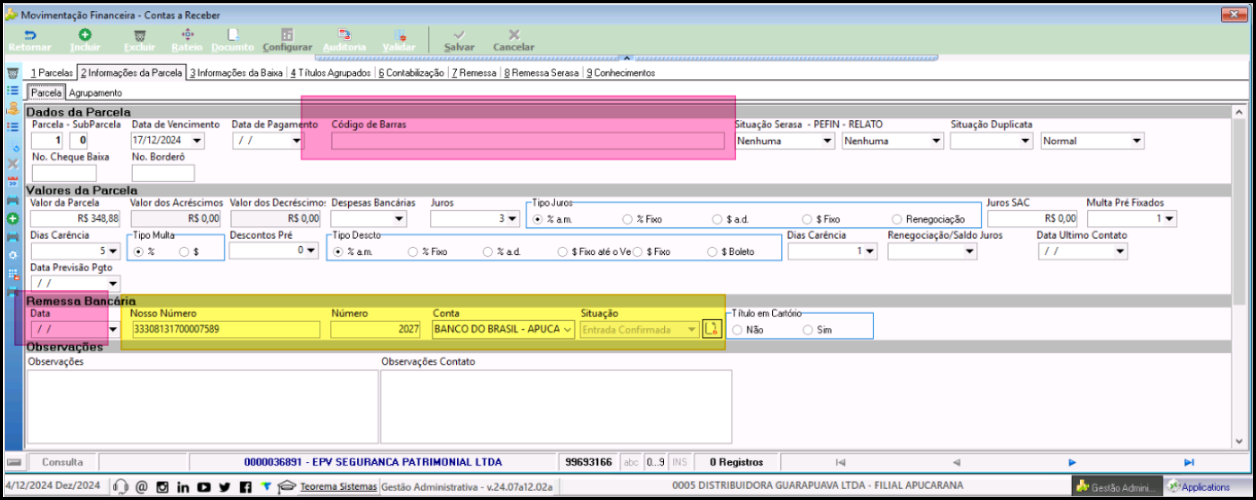Expand the Juros dropdown showing 3
Image resolution: width=1256 pixels, height=500 pixels.
coord(513,218)
